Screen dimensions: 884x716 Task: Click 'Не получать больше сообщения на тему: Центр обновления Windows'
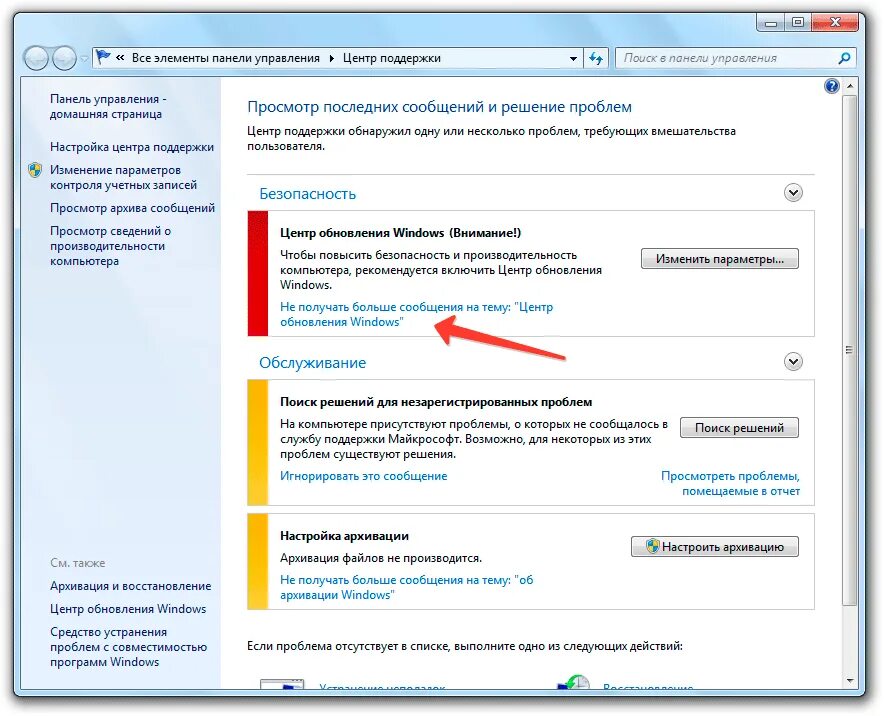(x=417, y=315)
